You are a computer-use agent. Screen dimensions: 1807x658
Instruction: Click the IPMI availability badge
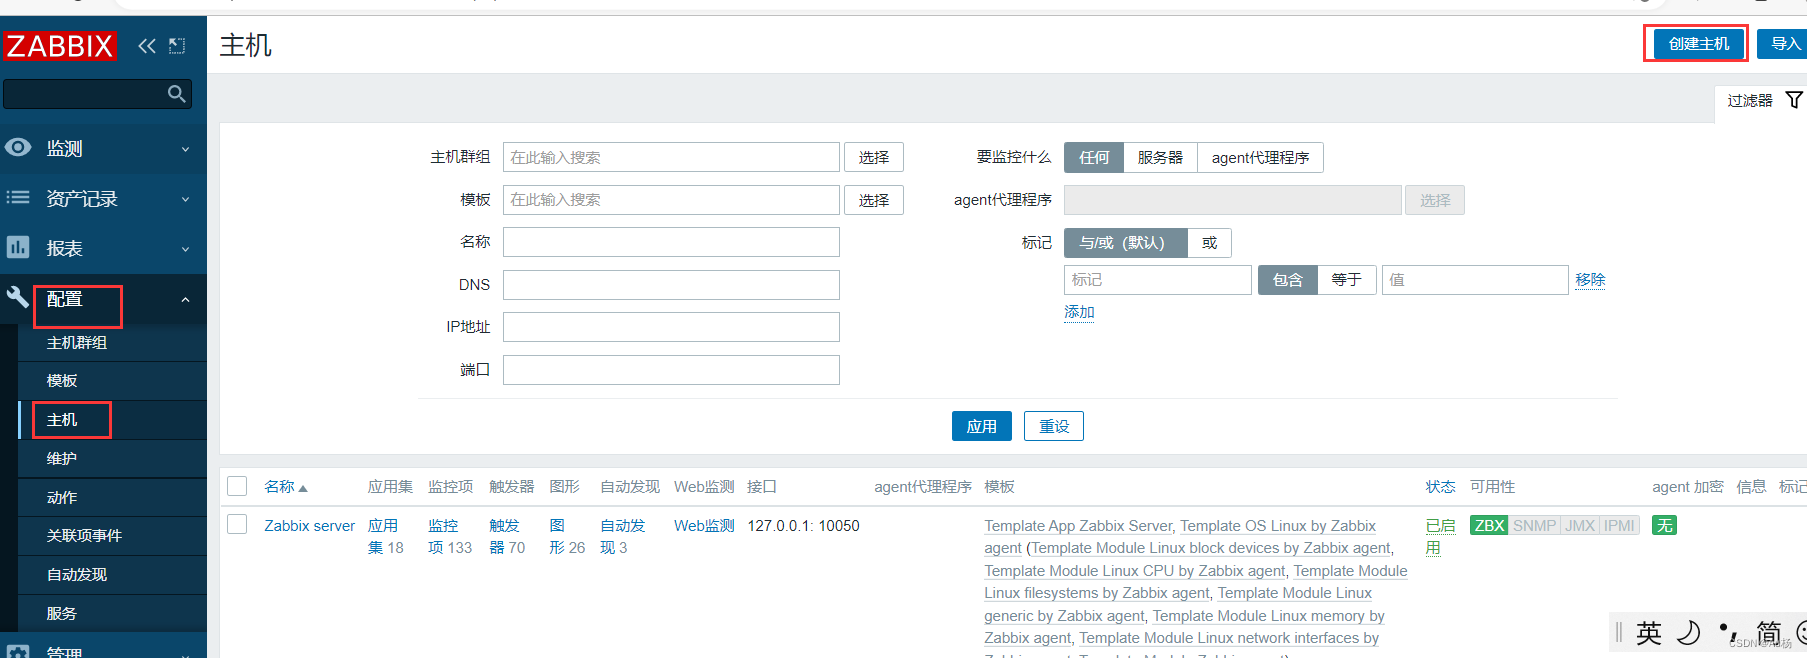click(1619, 525)
